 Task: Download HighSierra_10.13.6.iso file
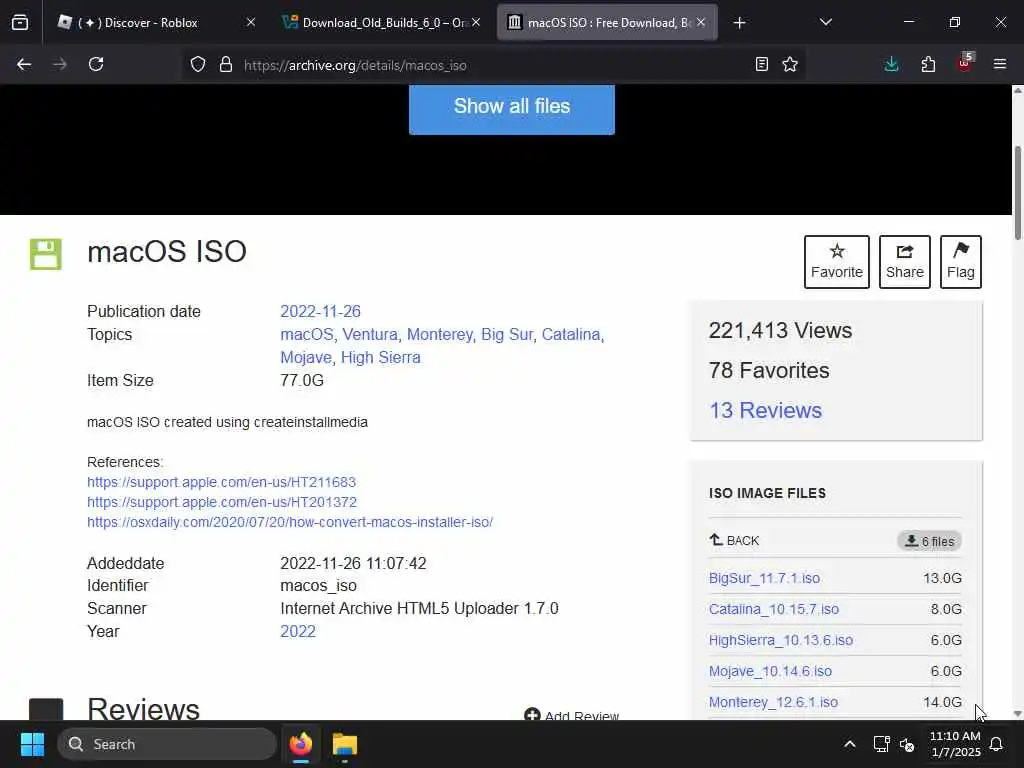781,640
